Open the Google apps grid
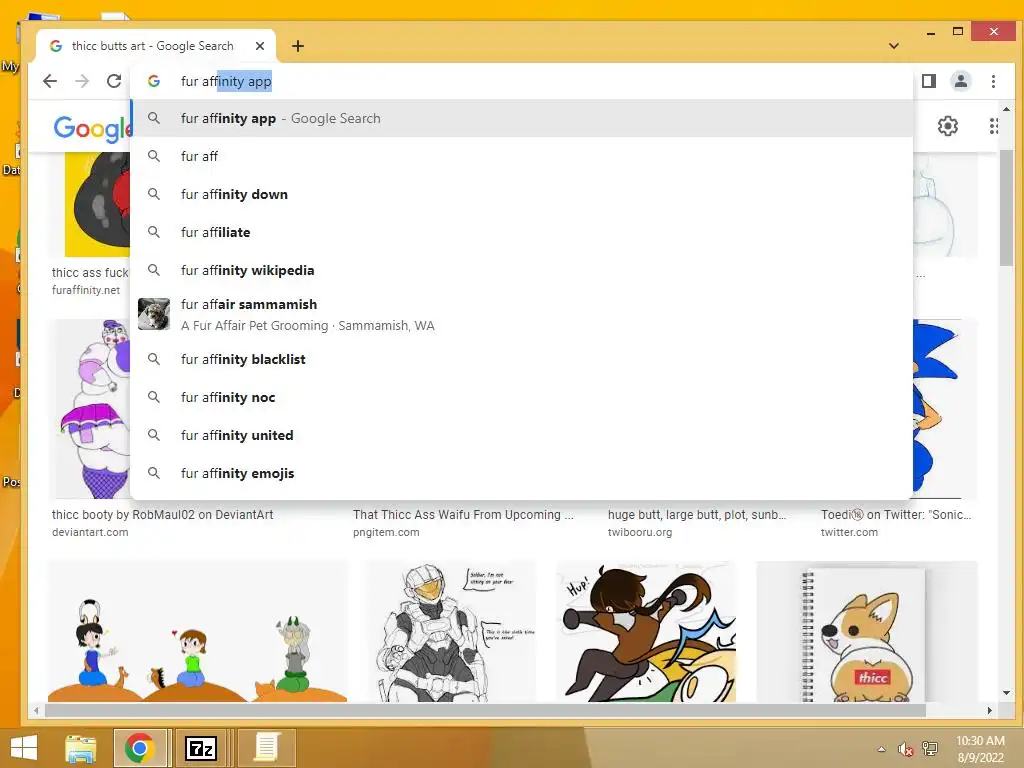1024x768 pixels. (x=993, y=126)
